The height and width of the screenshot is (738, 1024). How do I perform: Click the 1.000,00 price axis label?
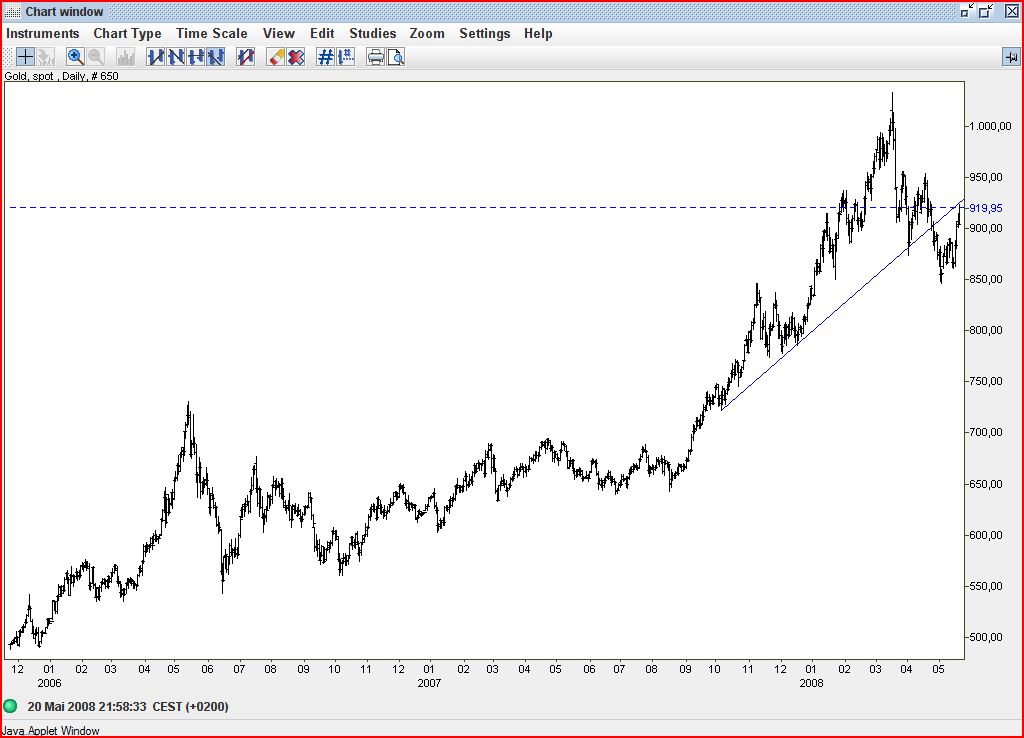pos(990,126)
